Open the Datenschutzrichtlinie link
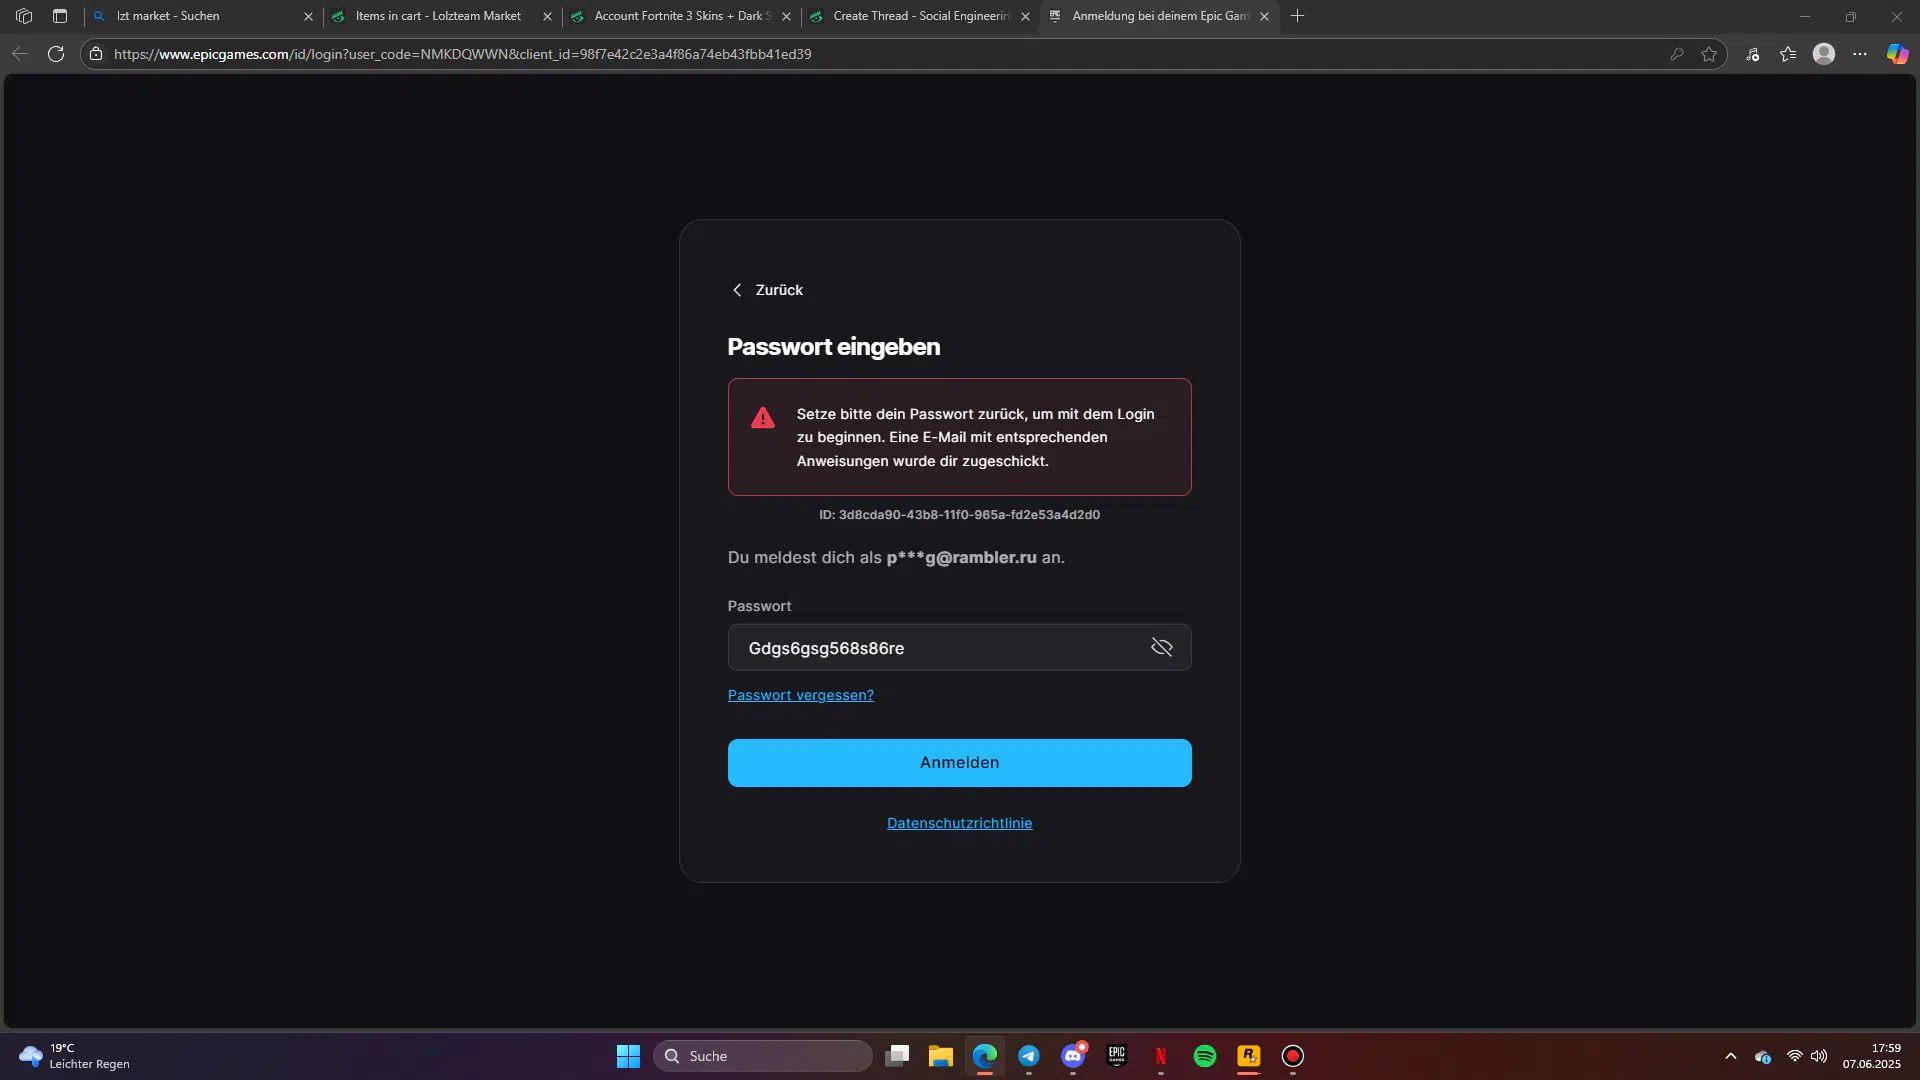The image size is (1920, 1080). (x=959, y=823)
